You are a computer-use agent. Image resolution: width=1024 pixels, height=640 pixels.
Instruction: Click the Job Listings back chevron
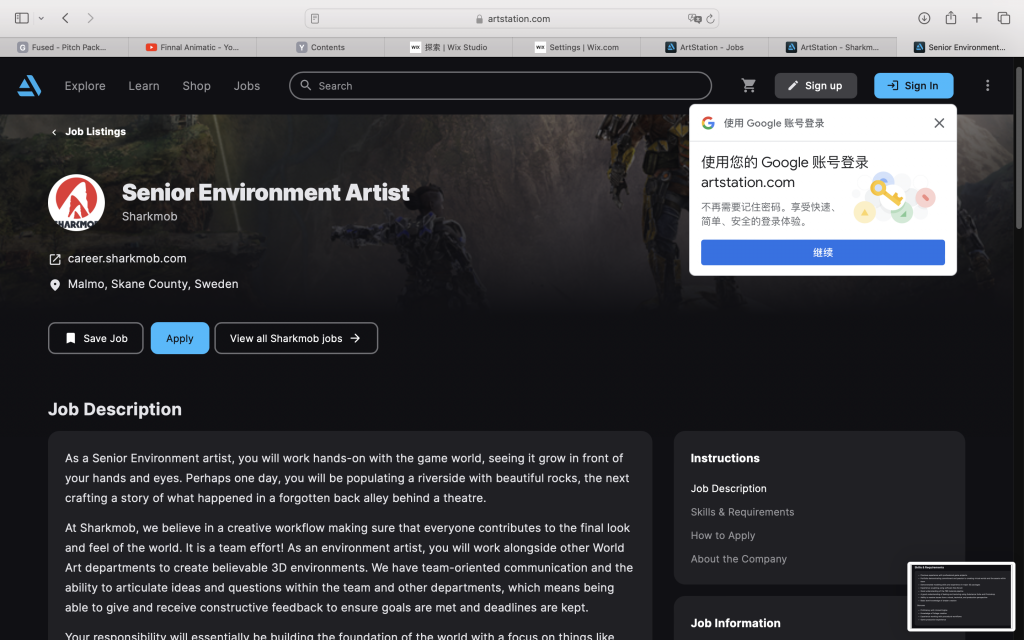coord(54,132)
